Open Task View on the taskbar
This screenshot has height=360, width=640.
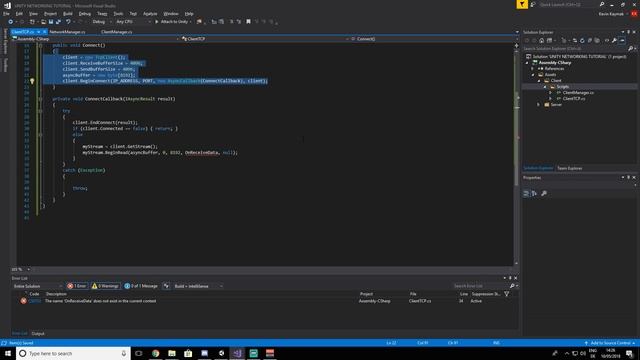coord(139,353)
